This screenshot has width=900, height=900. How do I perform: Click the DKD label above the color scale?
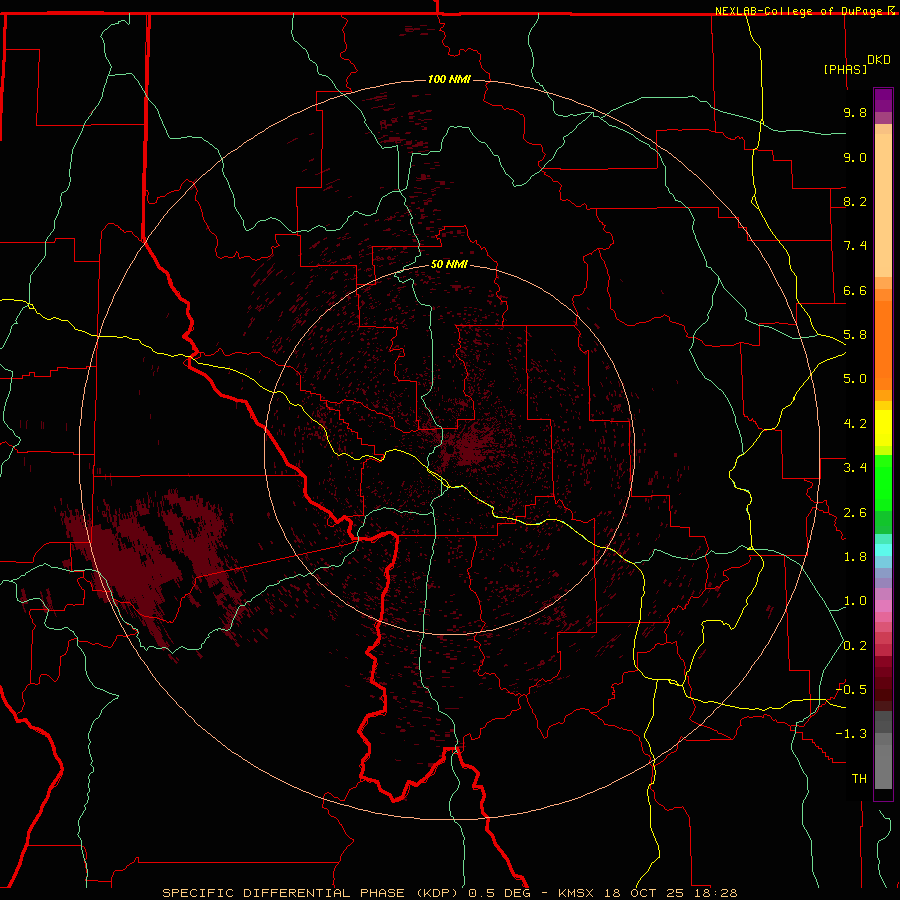point(878,60)
